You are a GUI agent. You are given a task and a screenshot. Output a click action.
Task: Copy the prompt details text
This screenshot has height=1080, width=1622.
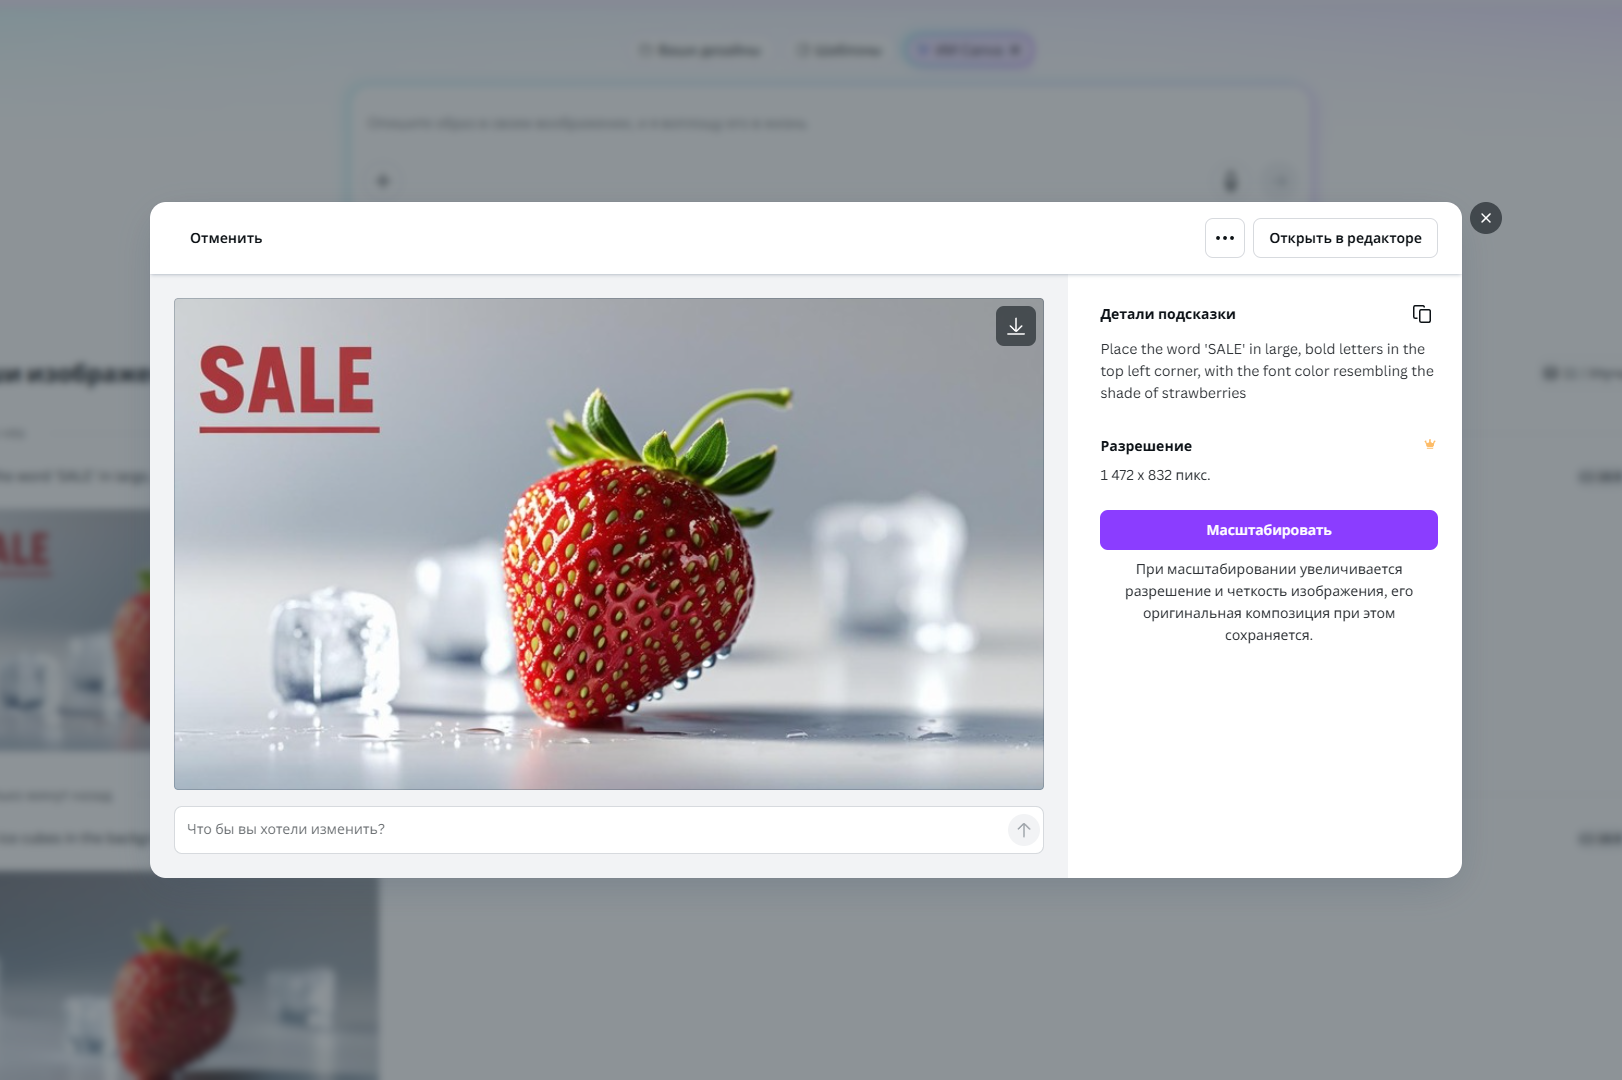(1421, 314)
